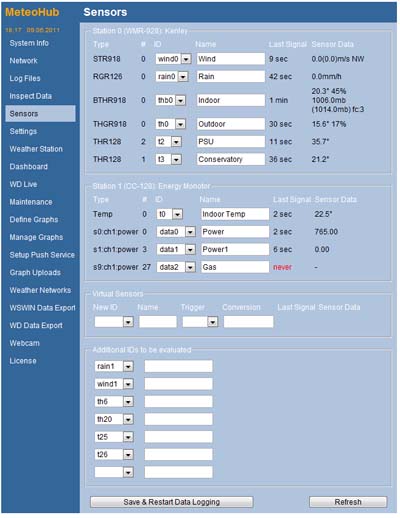Select Inspect Data menu item
This screenshot has width=400, height=518.
tap(30, 96)
